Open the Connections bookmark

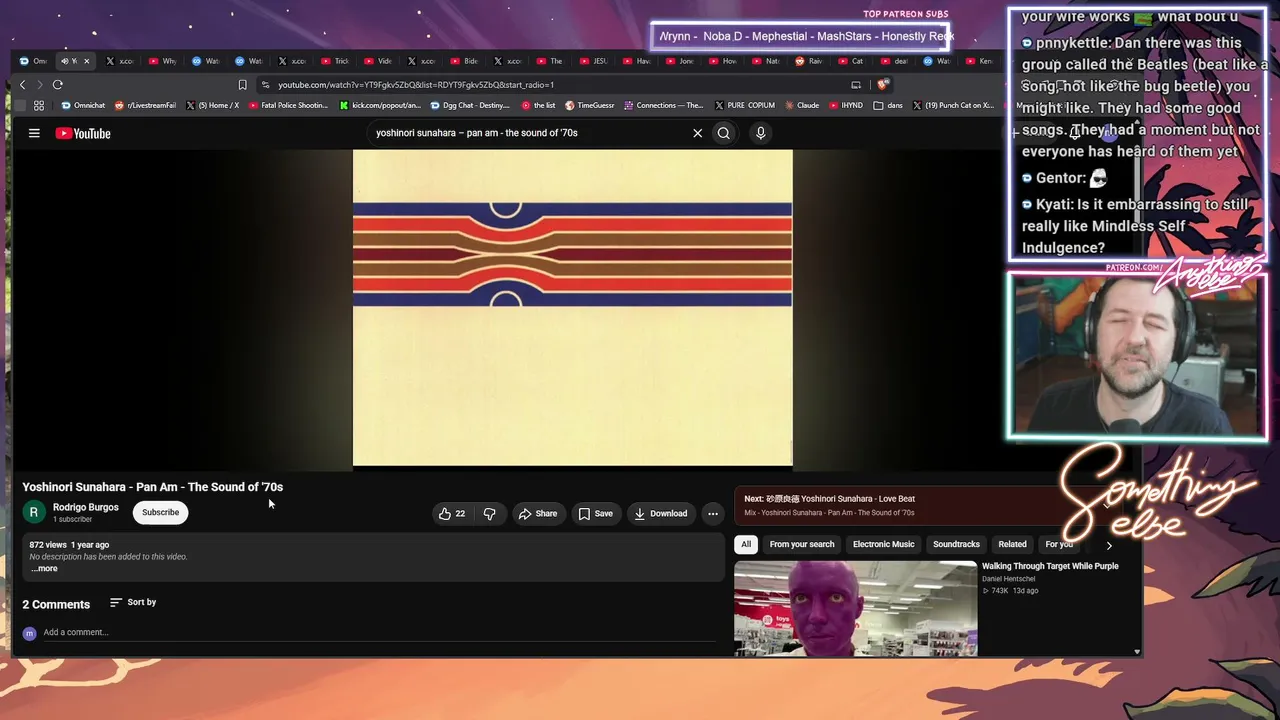pyautogui.click(x=664, y=105)
